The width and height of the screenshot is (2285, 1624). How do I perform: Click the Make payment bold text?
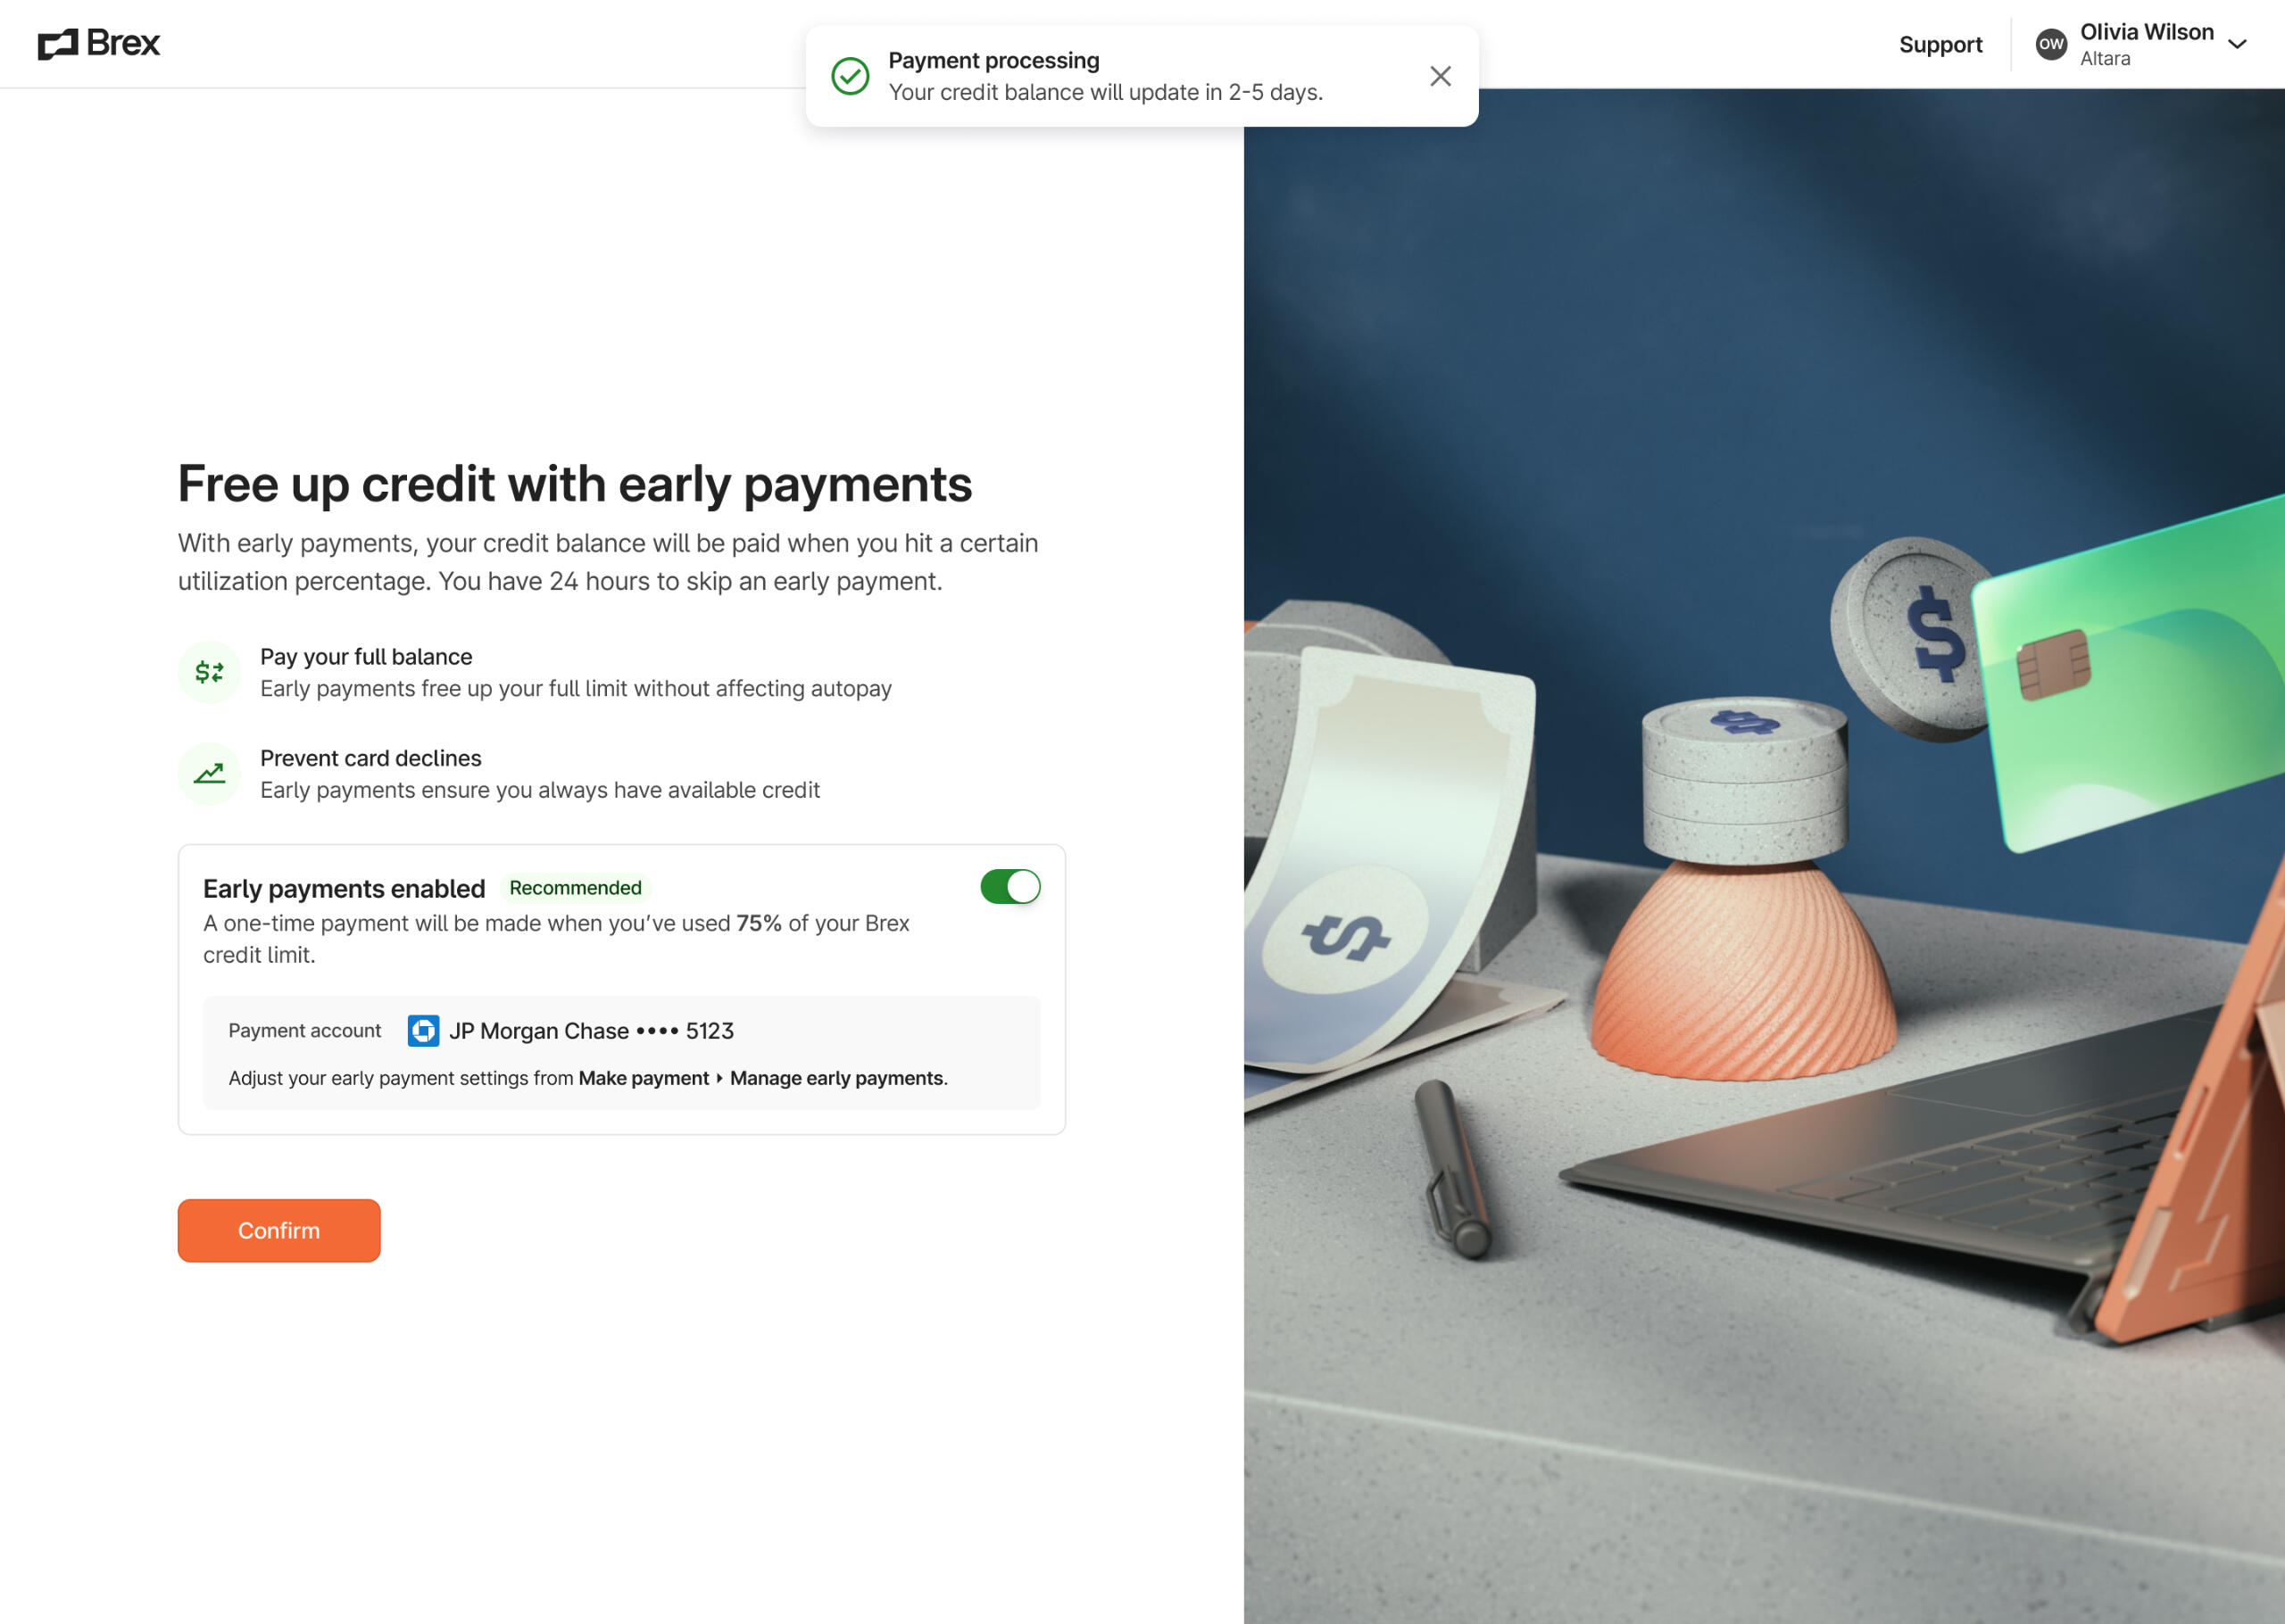pyautogui.click(x=643, y=1078)
